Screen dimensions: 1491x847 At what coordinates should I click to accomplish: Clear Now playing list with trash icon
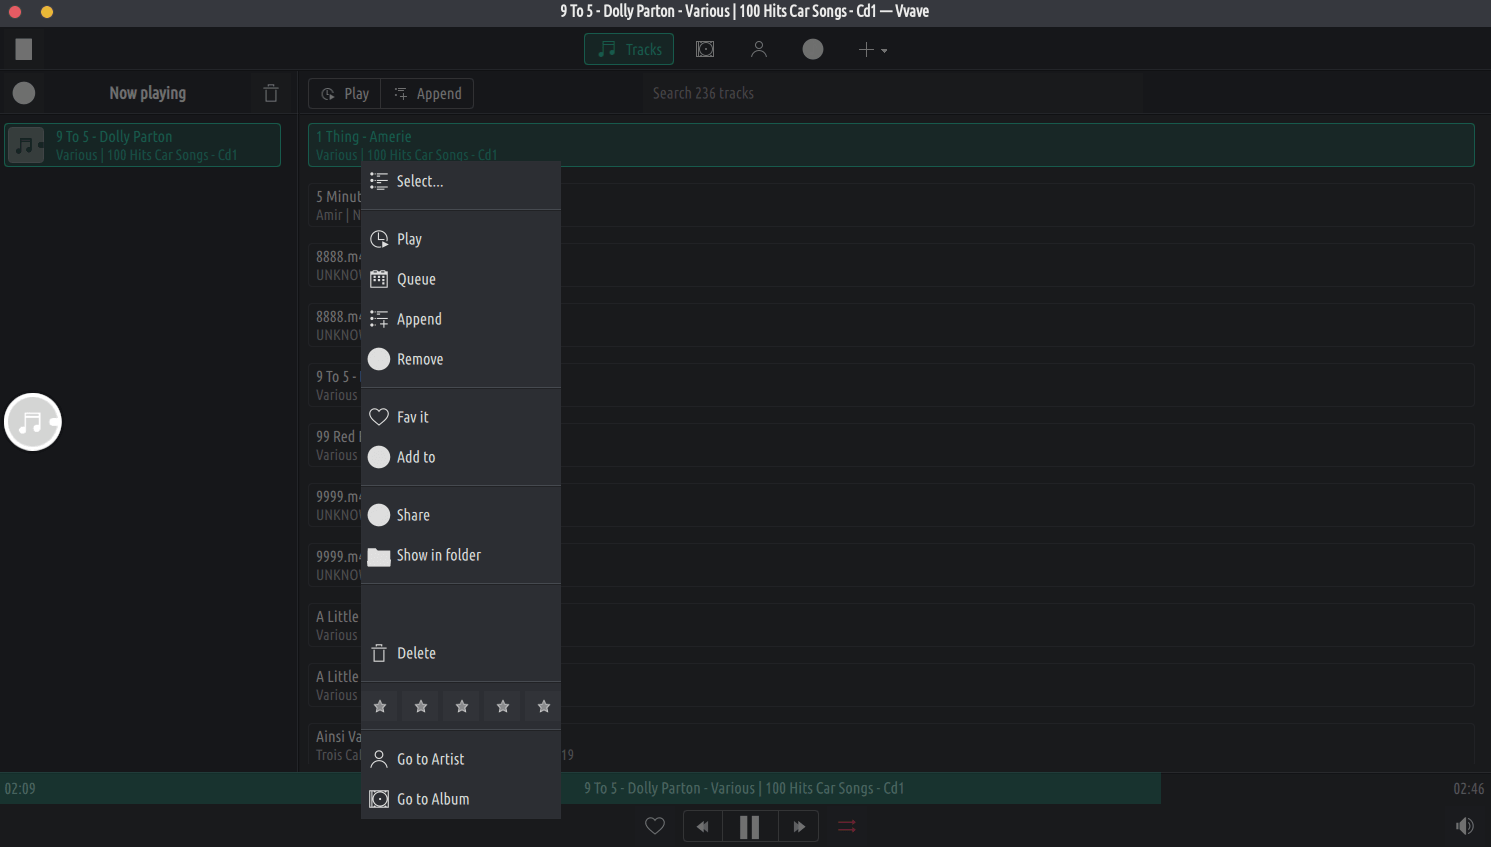[x=271, y=93]
